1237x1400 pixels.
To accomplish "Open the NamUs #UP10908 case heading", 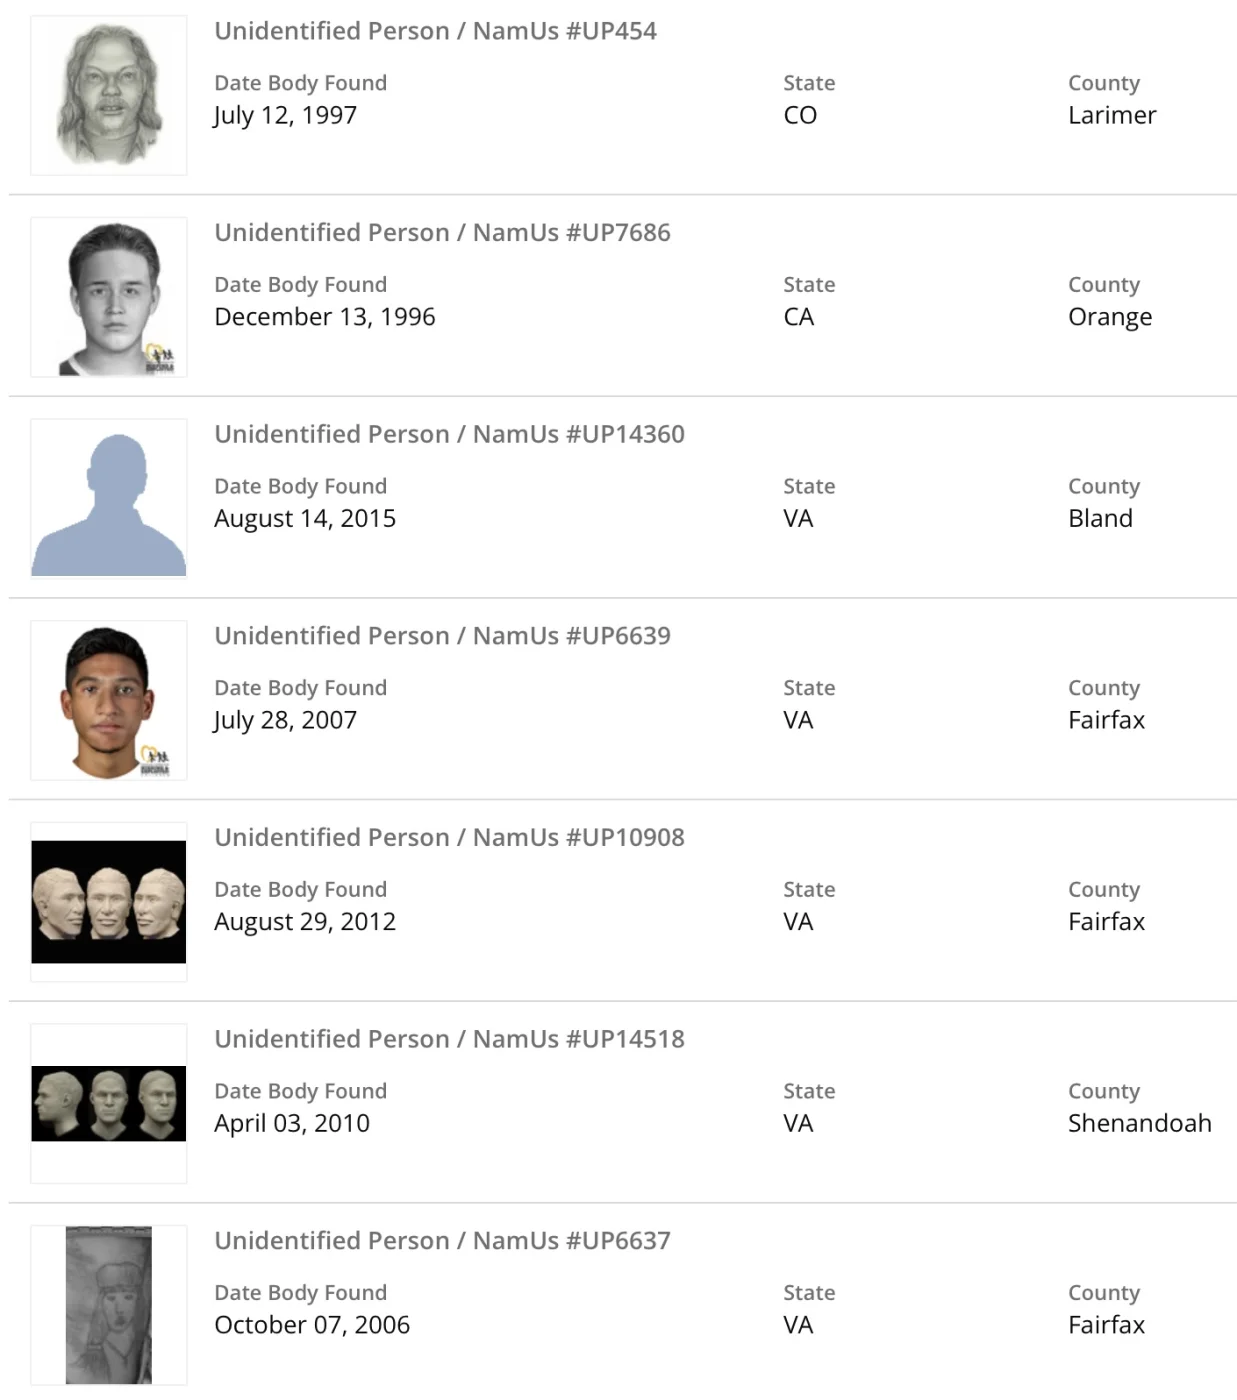I will click(449, 838).
